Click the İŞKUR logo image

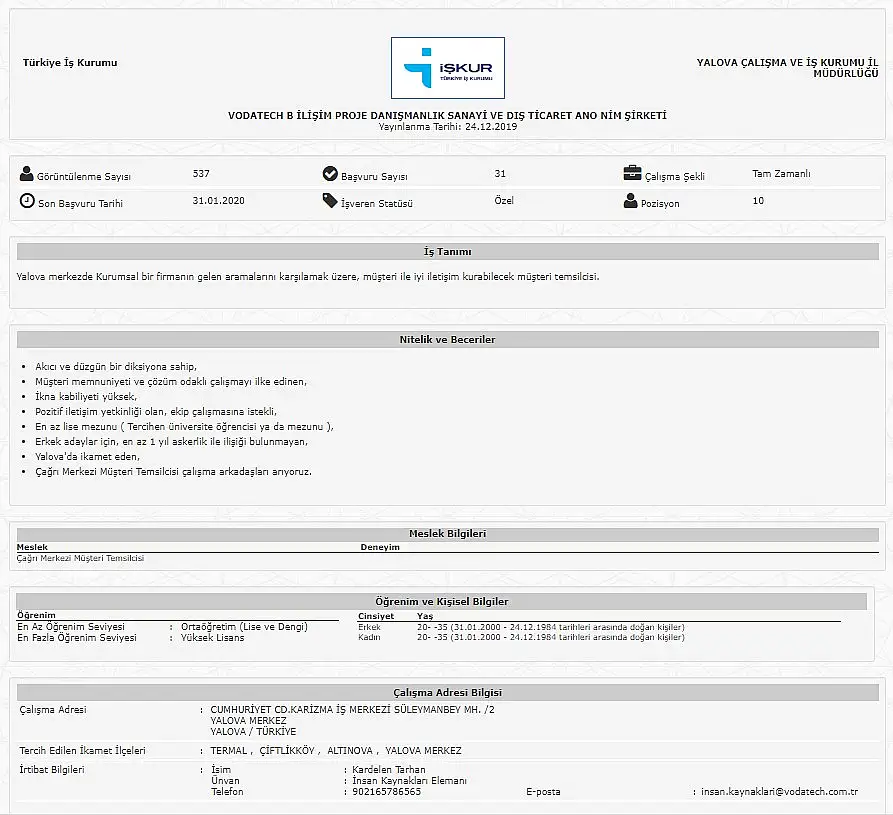tap(448, 68)
